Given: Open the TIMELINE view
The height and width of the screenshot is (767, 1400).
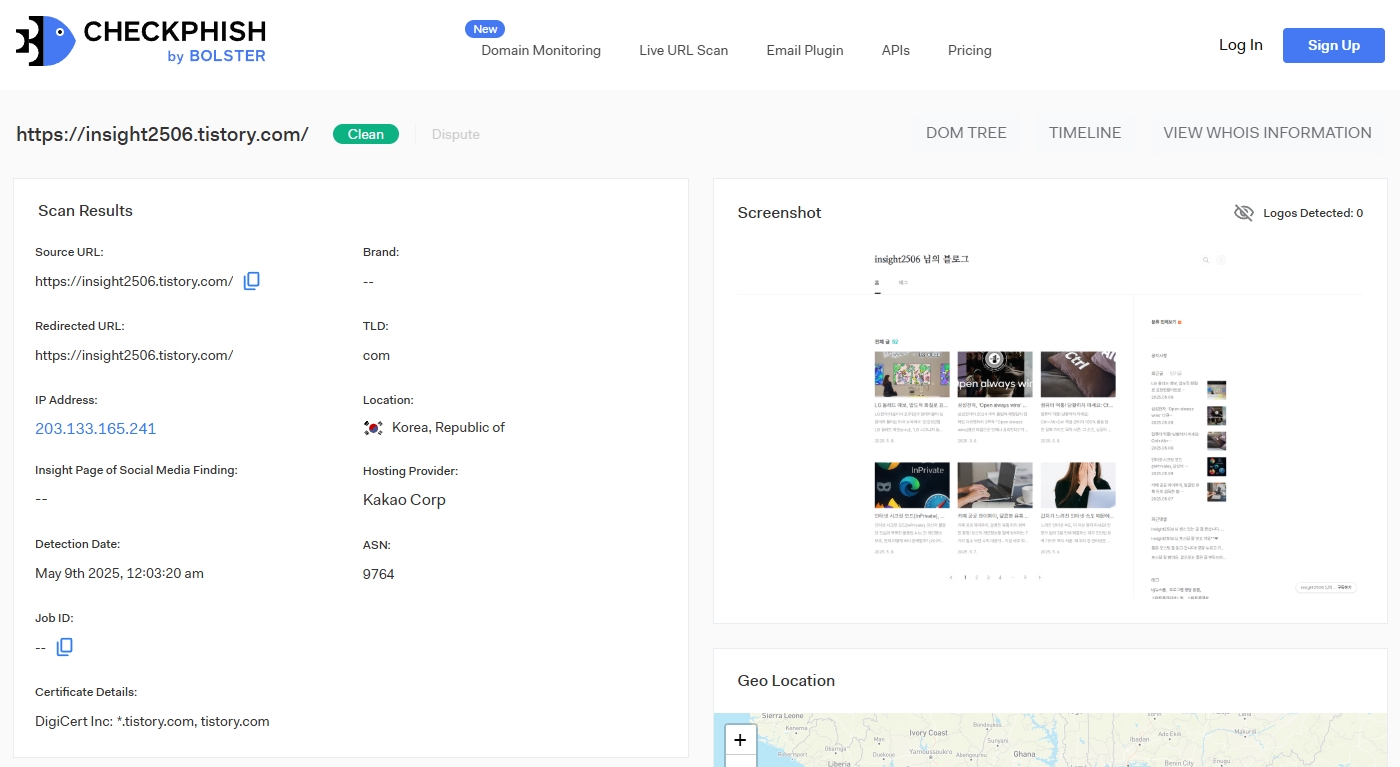Looking at the screenshot, I should tap(1085, 133).
